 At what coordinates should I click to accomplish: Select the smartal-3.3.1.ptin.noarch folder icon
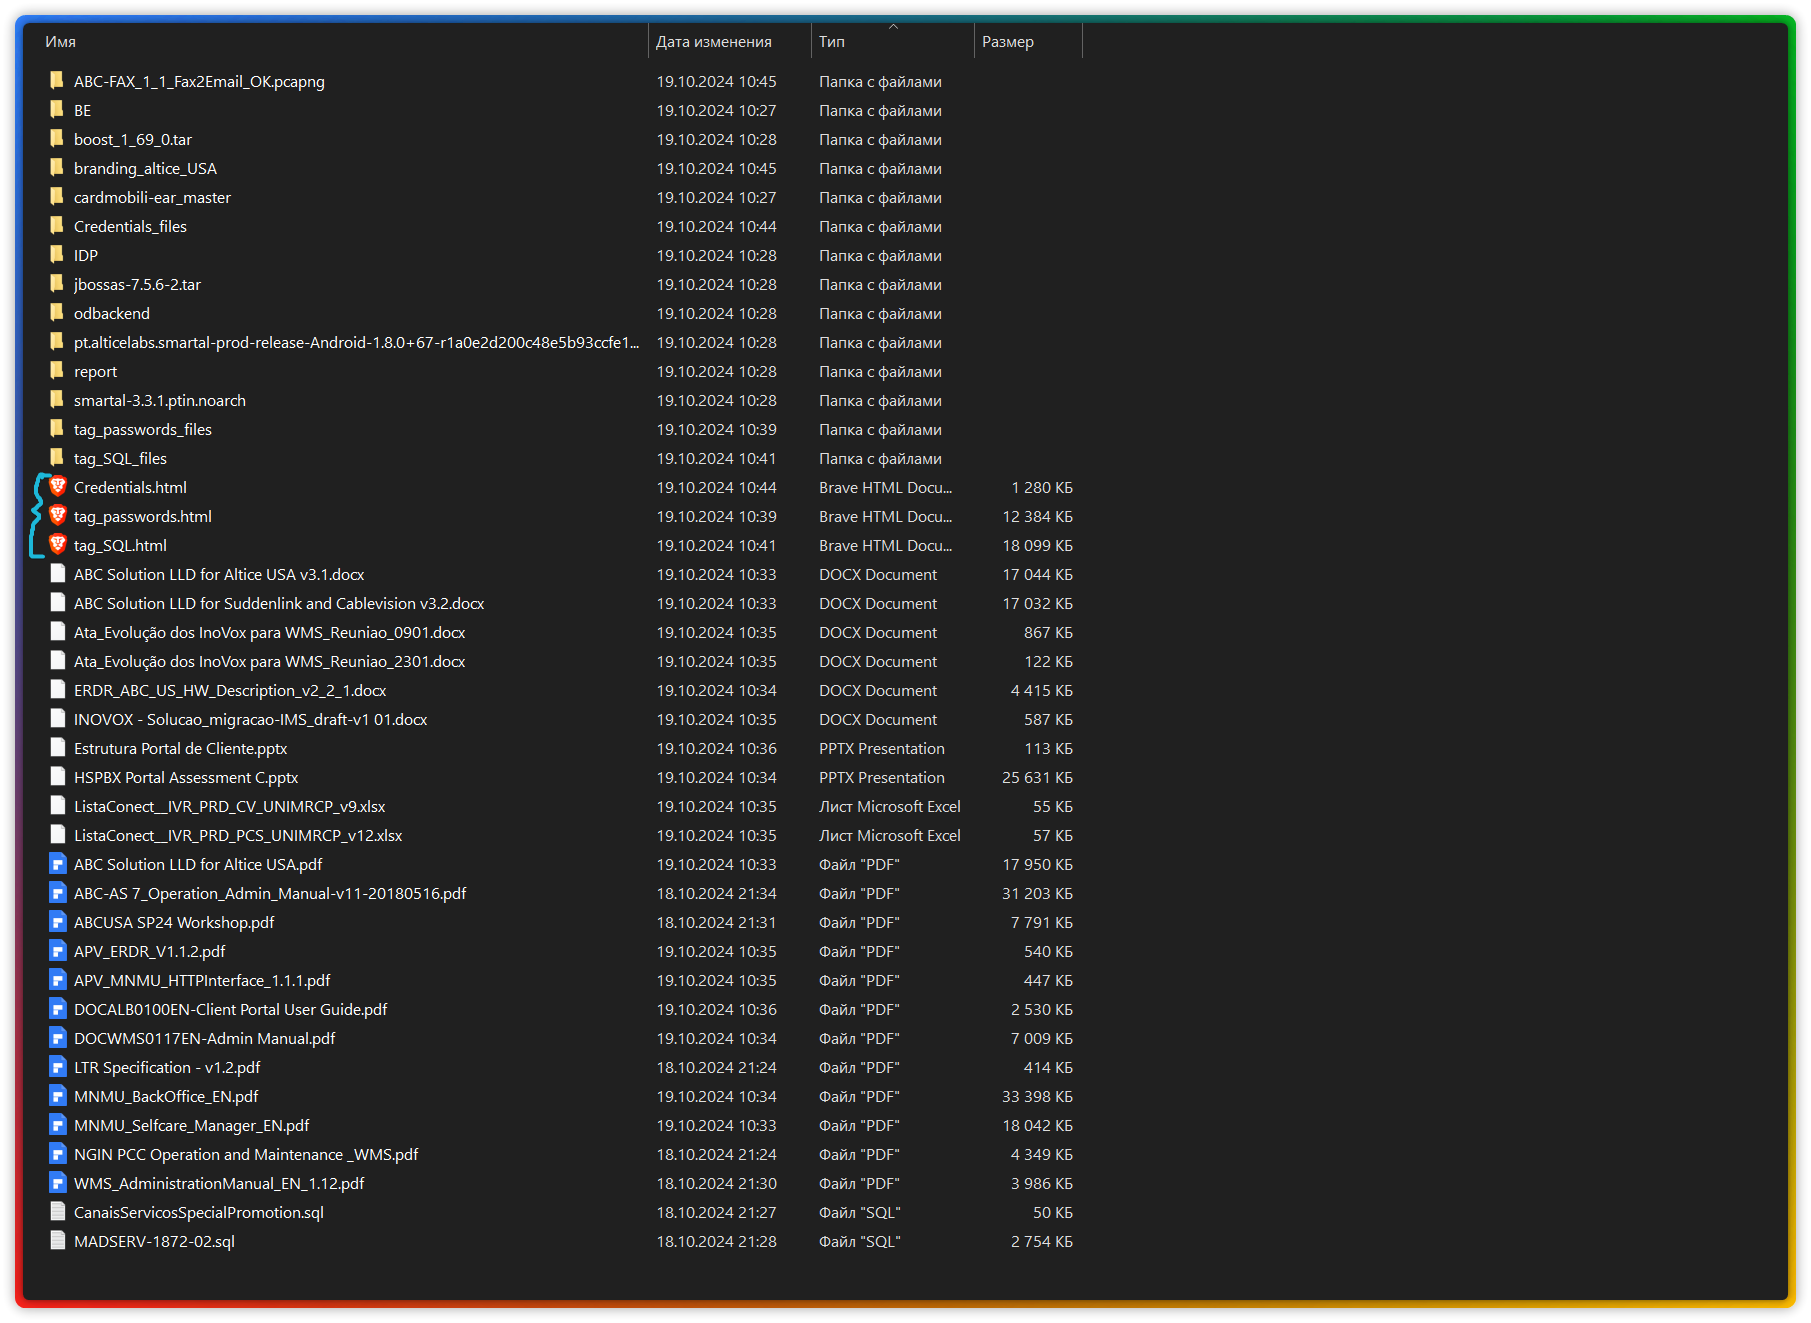click(x=57, y=400)
